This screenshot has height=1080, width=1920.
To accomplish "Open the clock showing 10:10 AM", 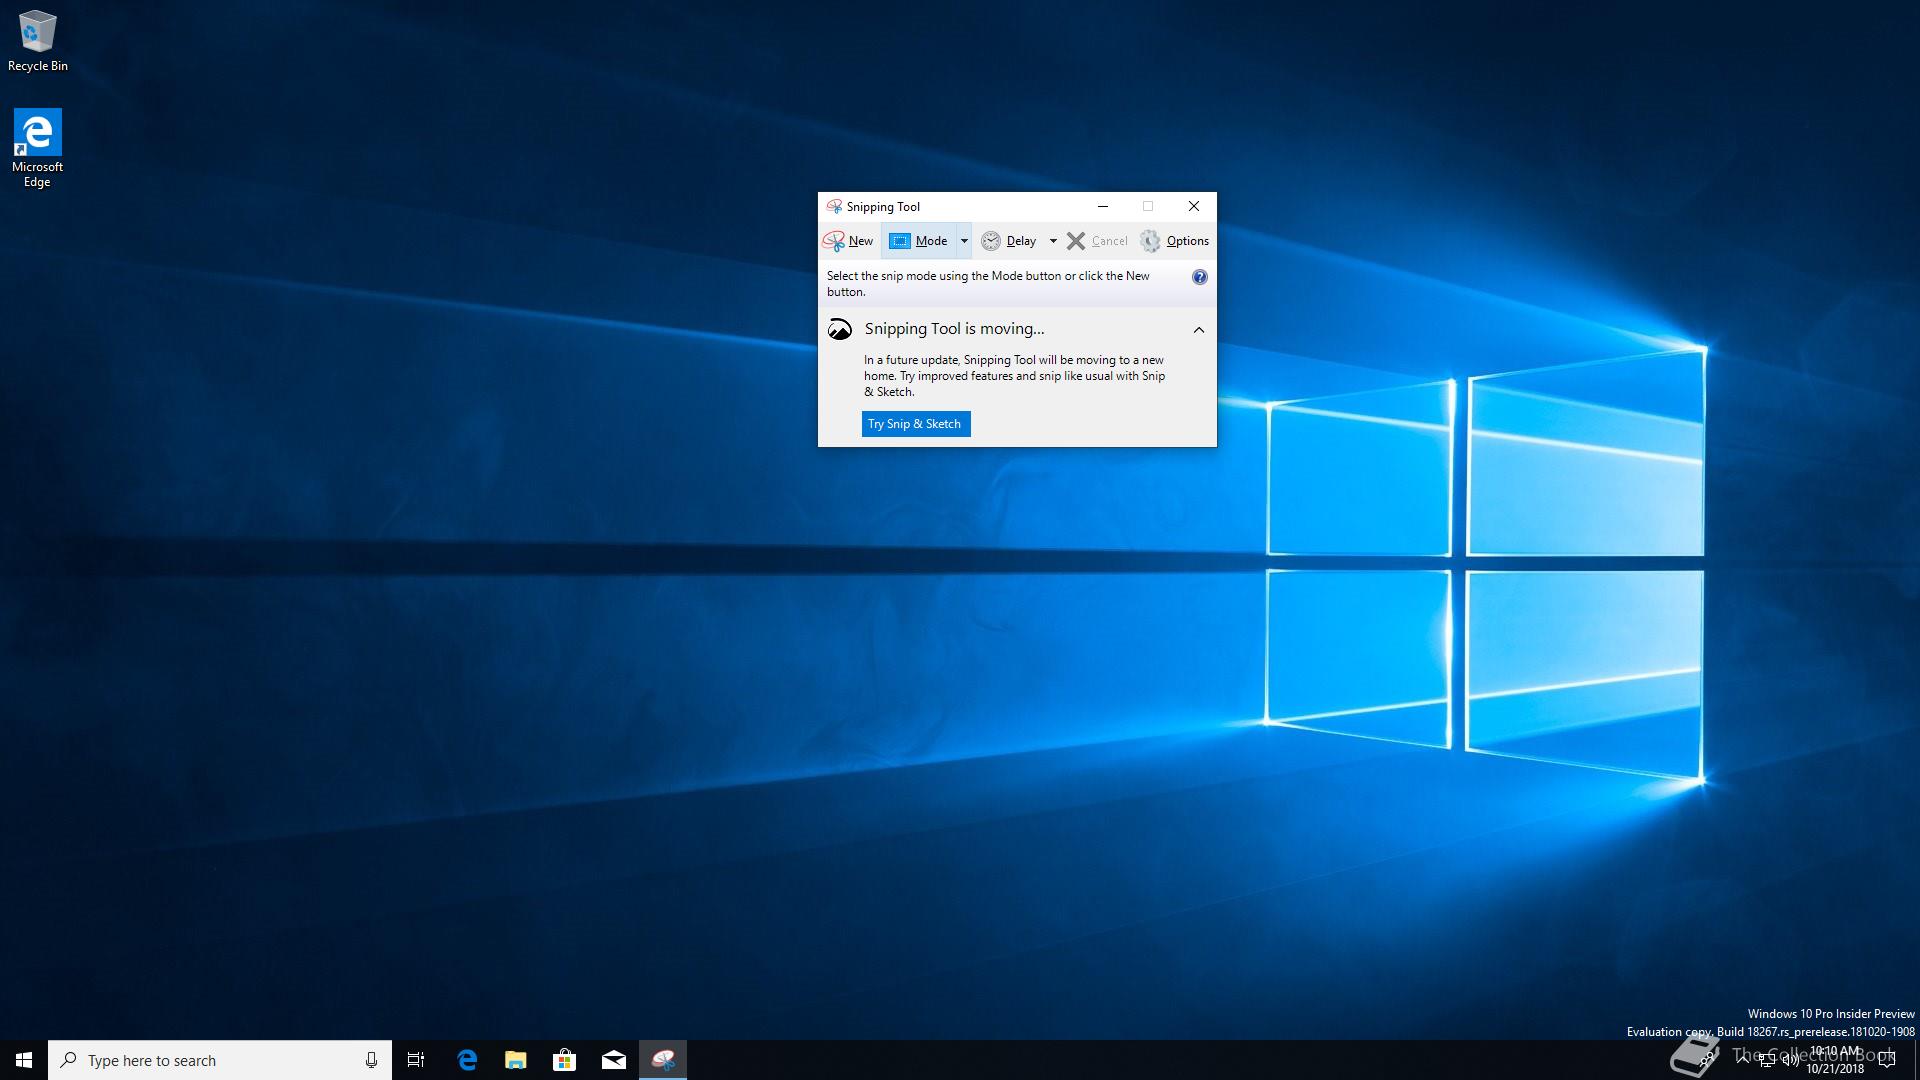I will tap(1835, 1060).
